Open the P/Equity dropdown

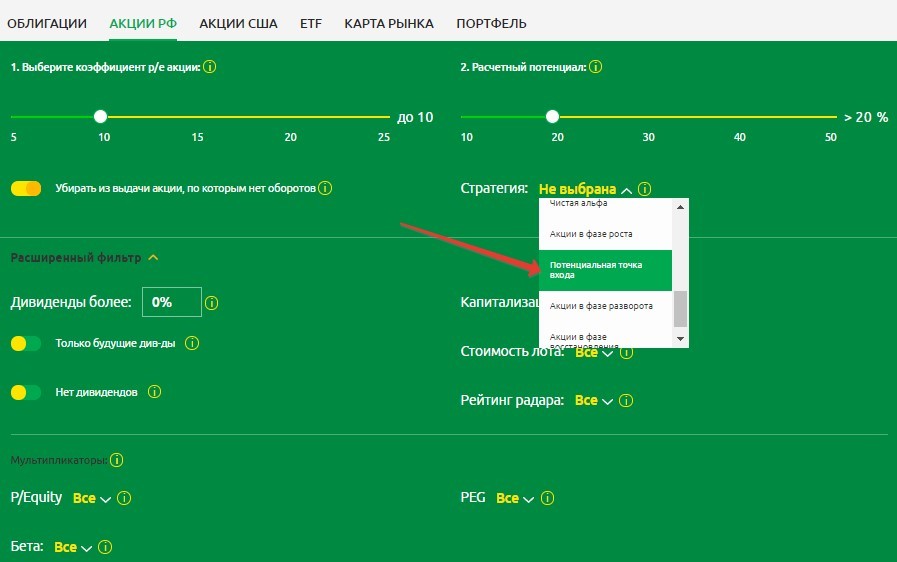click(x=91, y=498)
